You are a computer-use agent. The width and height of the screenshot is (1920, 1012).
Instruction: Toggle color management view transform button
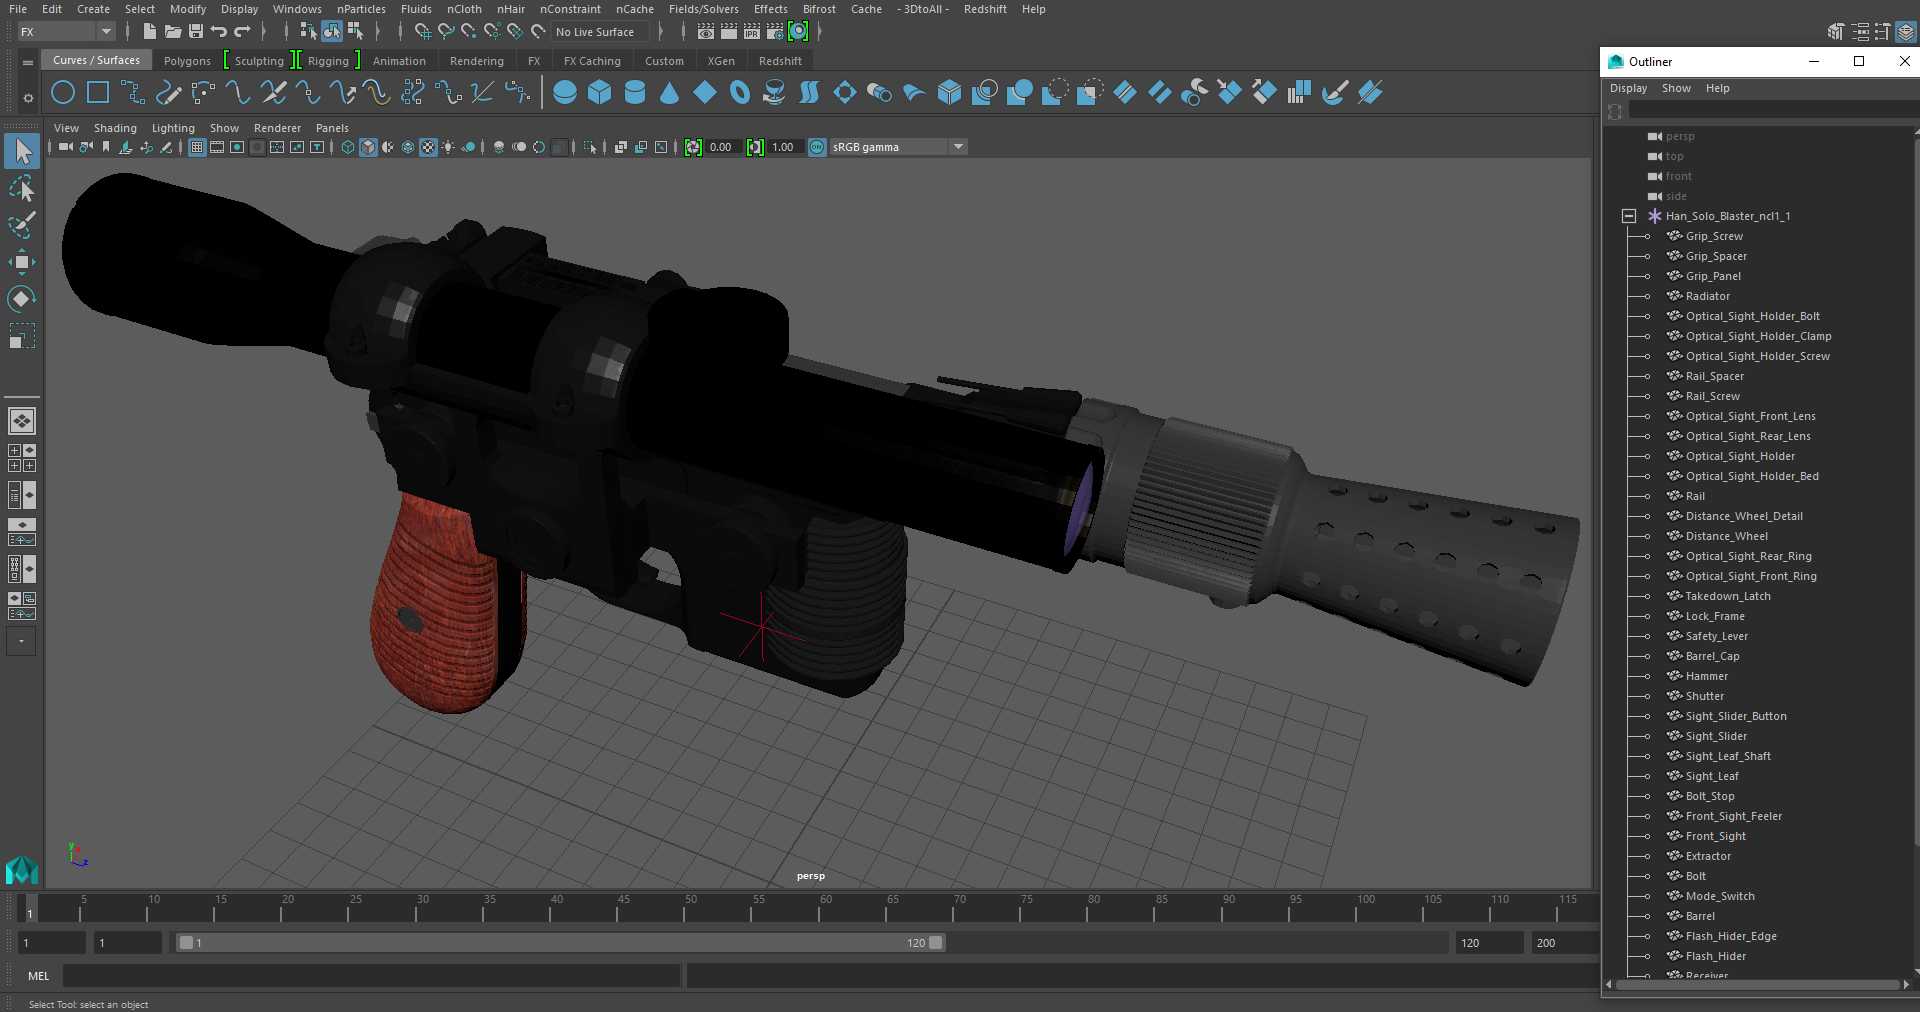tap(817, 147)
